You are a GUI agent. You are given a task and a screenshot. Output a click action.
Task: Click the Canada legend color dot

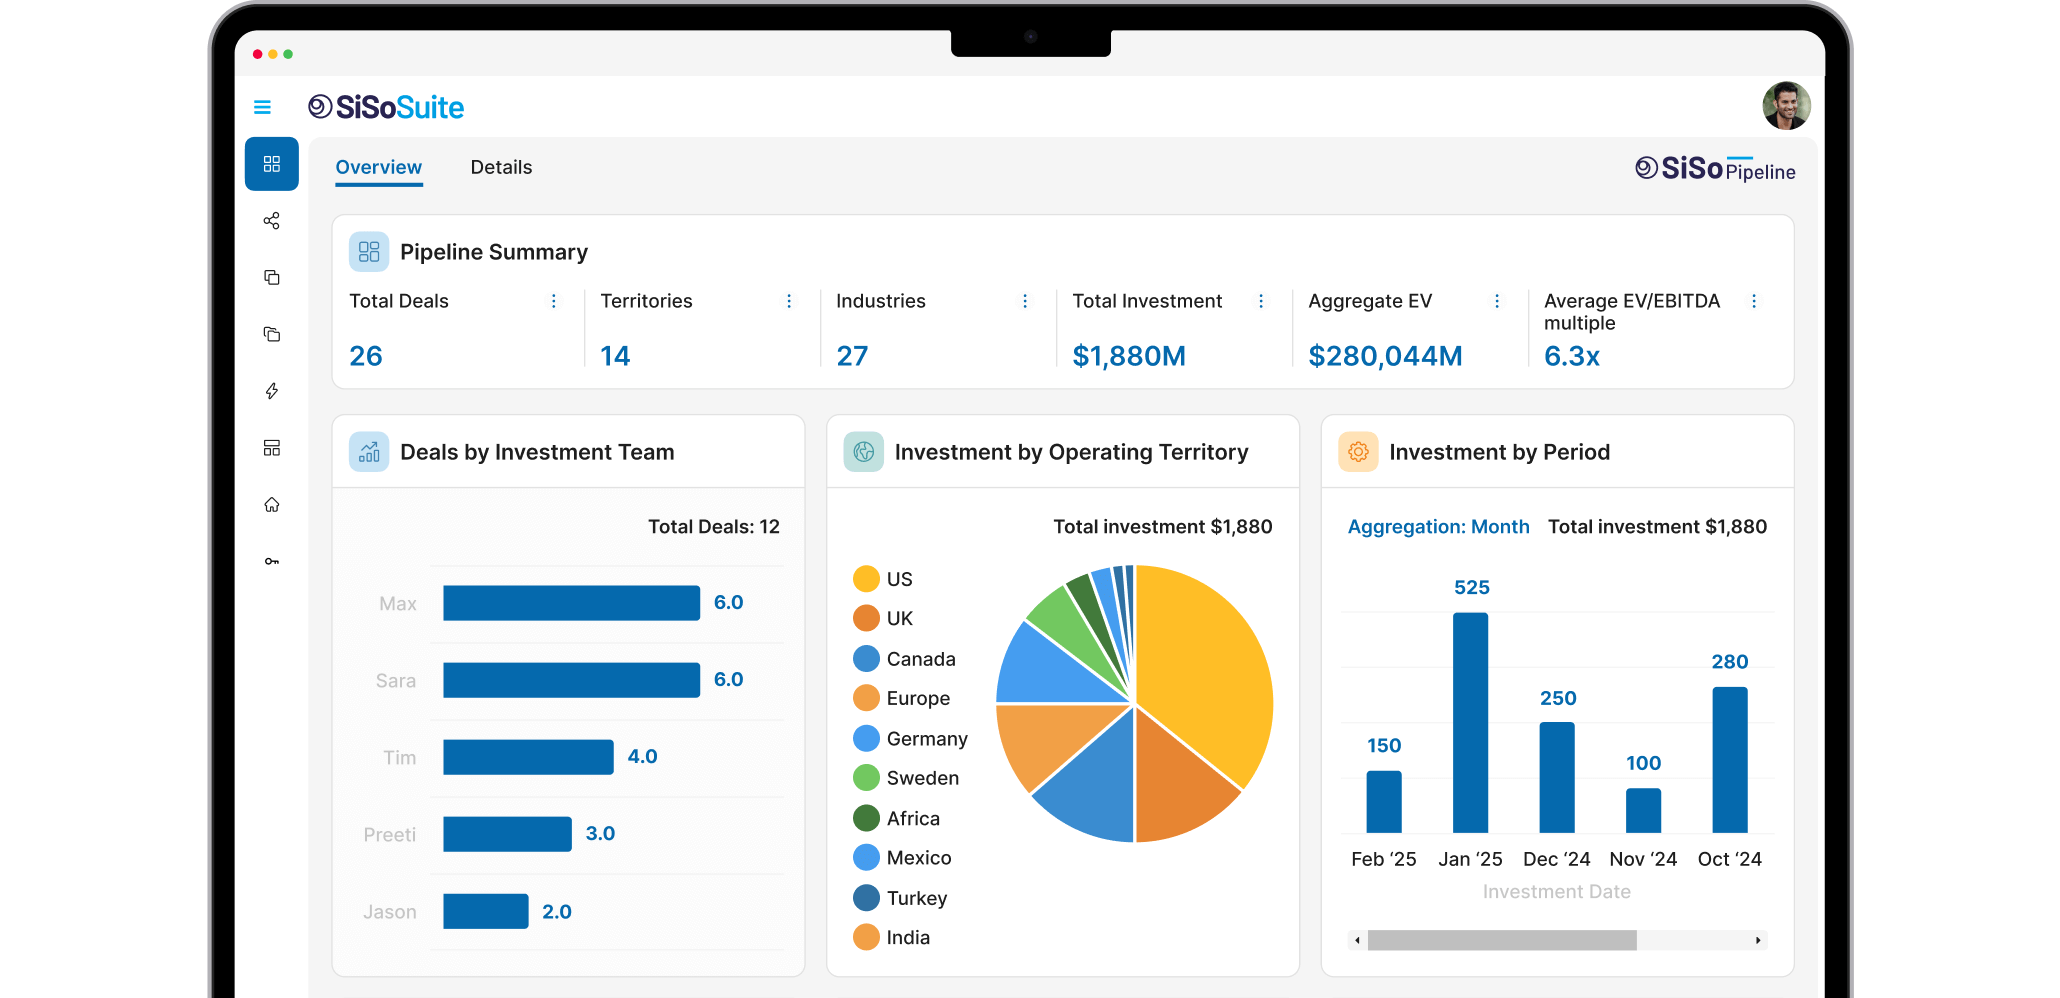tap(866, 659)
